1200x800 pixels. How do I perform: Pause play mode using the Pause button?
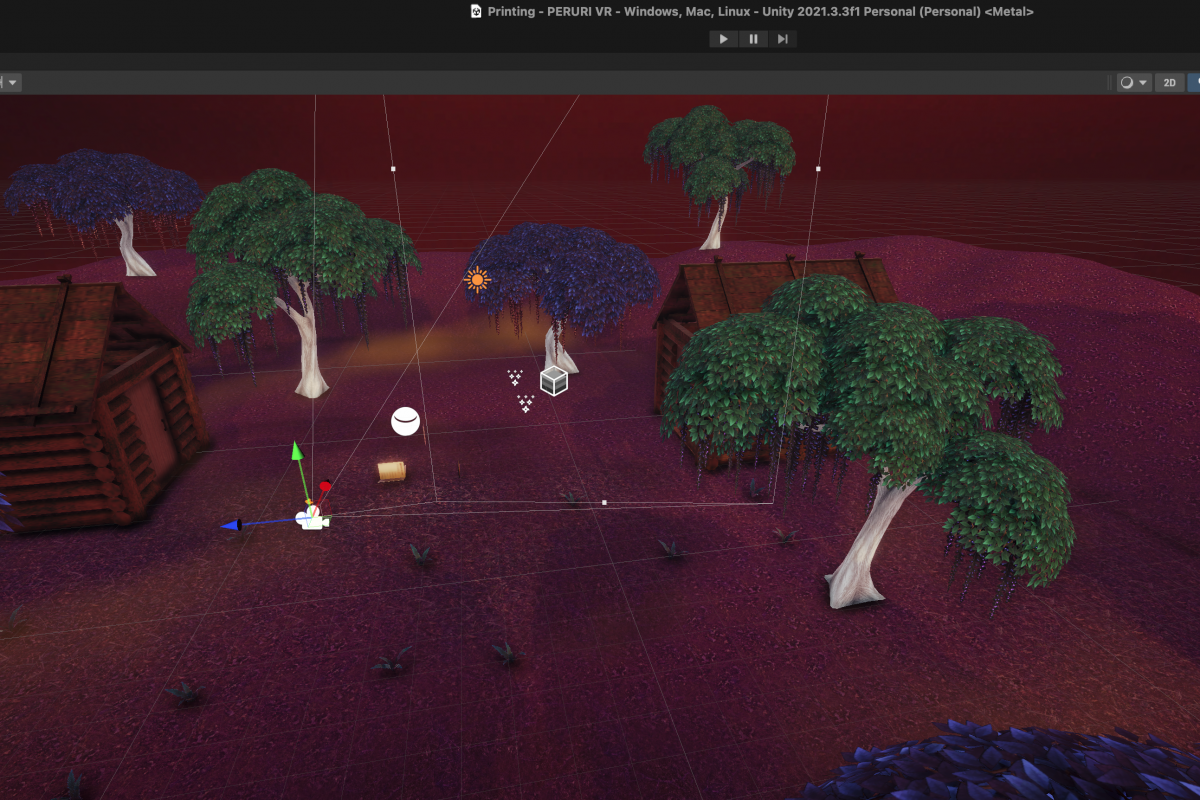point(753,39)
